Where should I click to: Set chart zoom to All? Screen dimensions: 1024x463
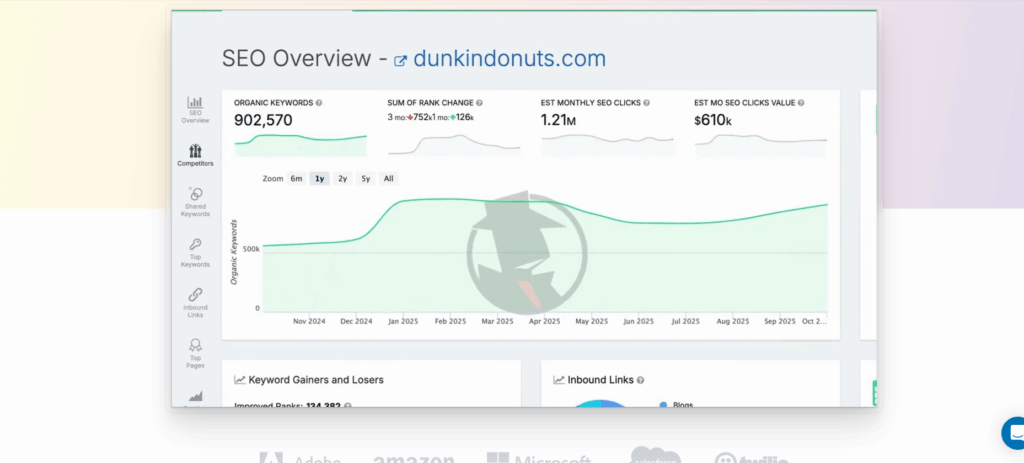point(389,178)
